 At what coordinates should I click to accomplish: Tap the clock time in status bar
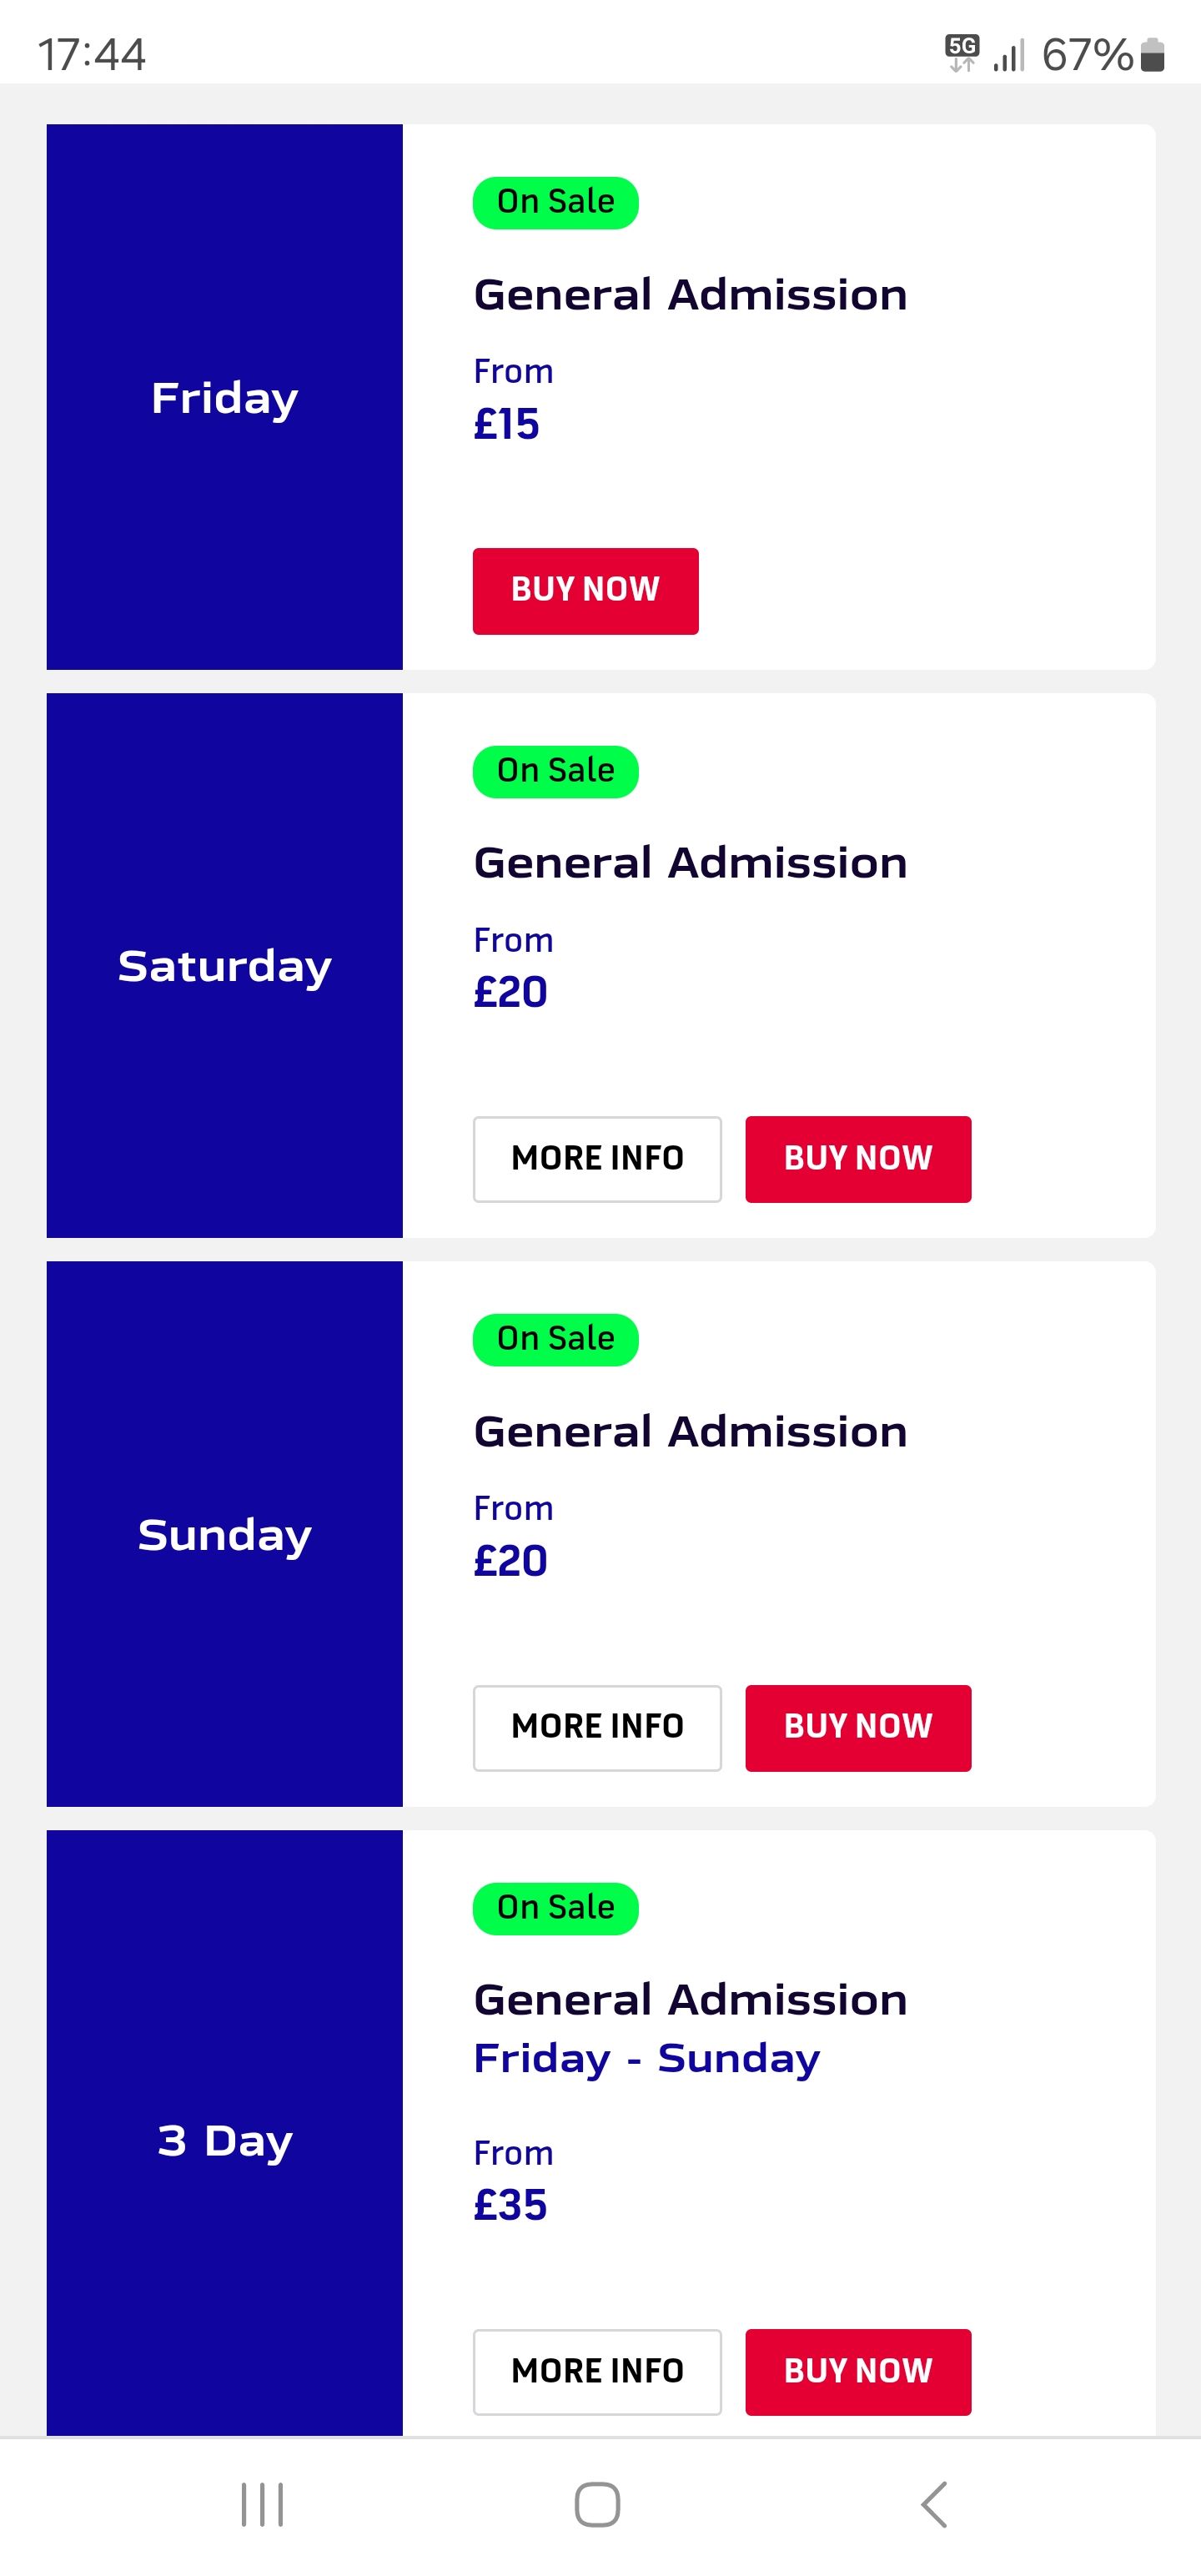coord(91,54)
